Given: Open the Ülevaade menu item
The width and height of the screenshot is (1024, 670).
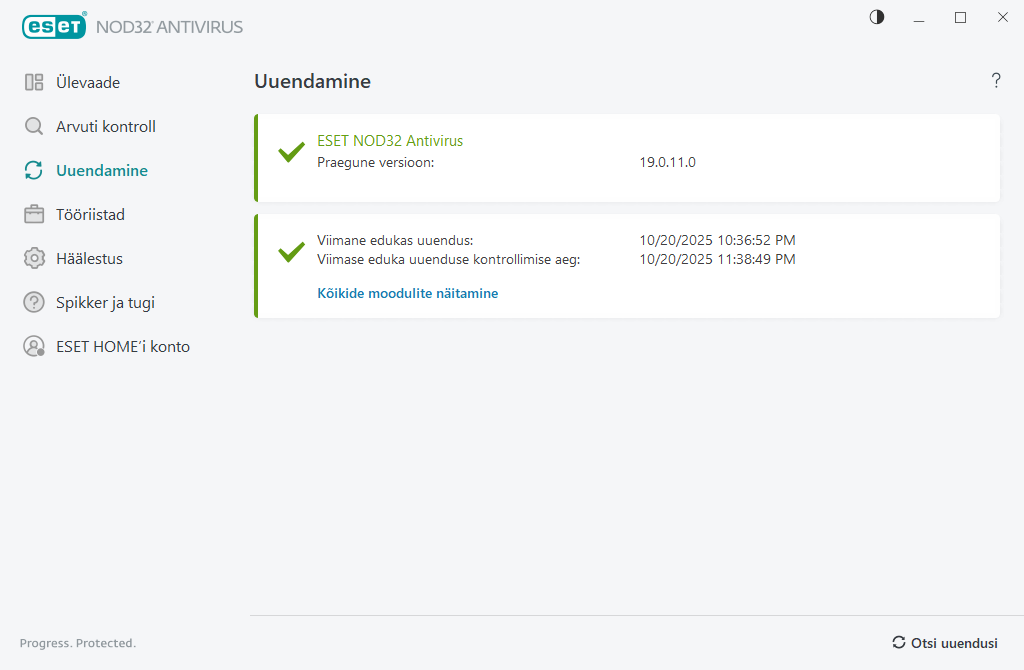Looking at the screenshot, I should pyautogui.click(x=88, y=83).
